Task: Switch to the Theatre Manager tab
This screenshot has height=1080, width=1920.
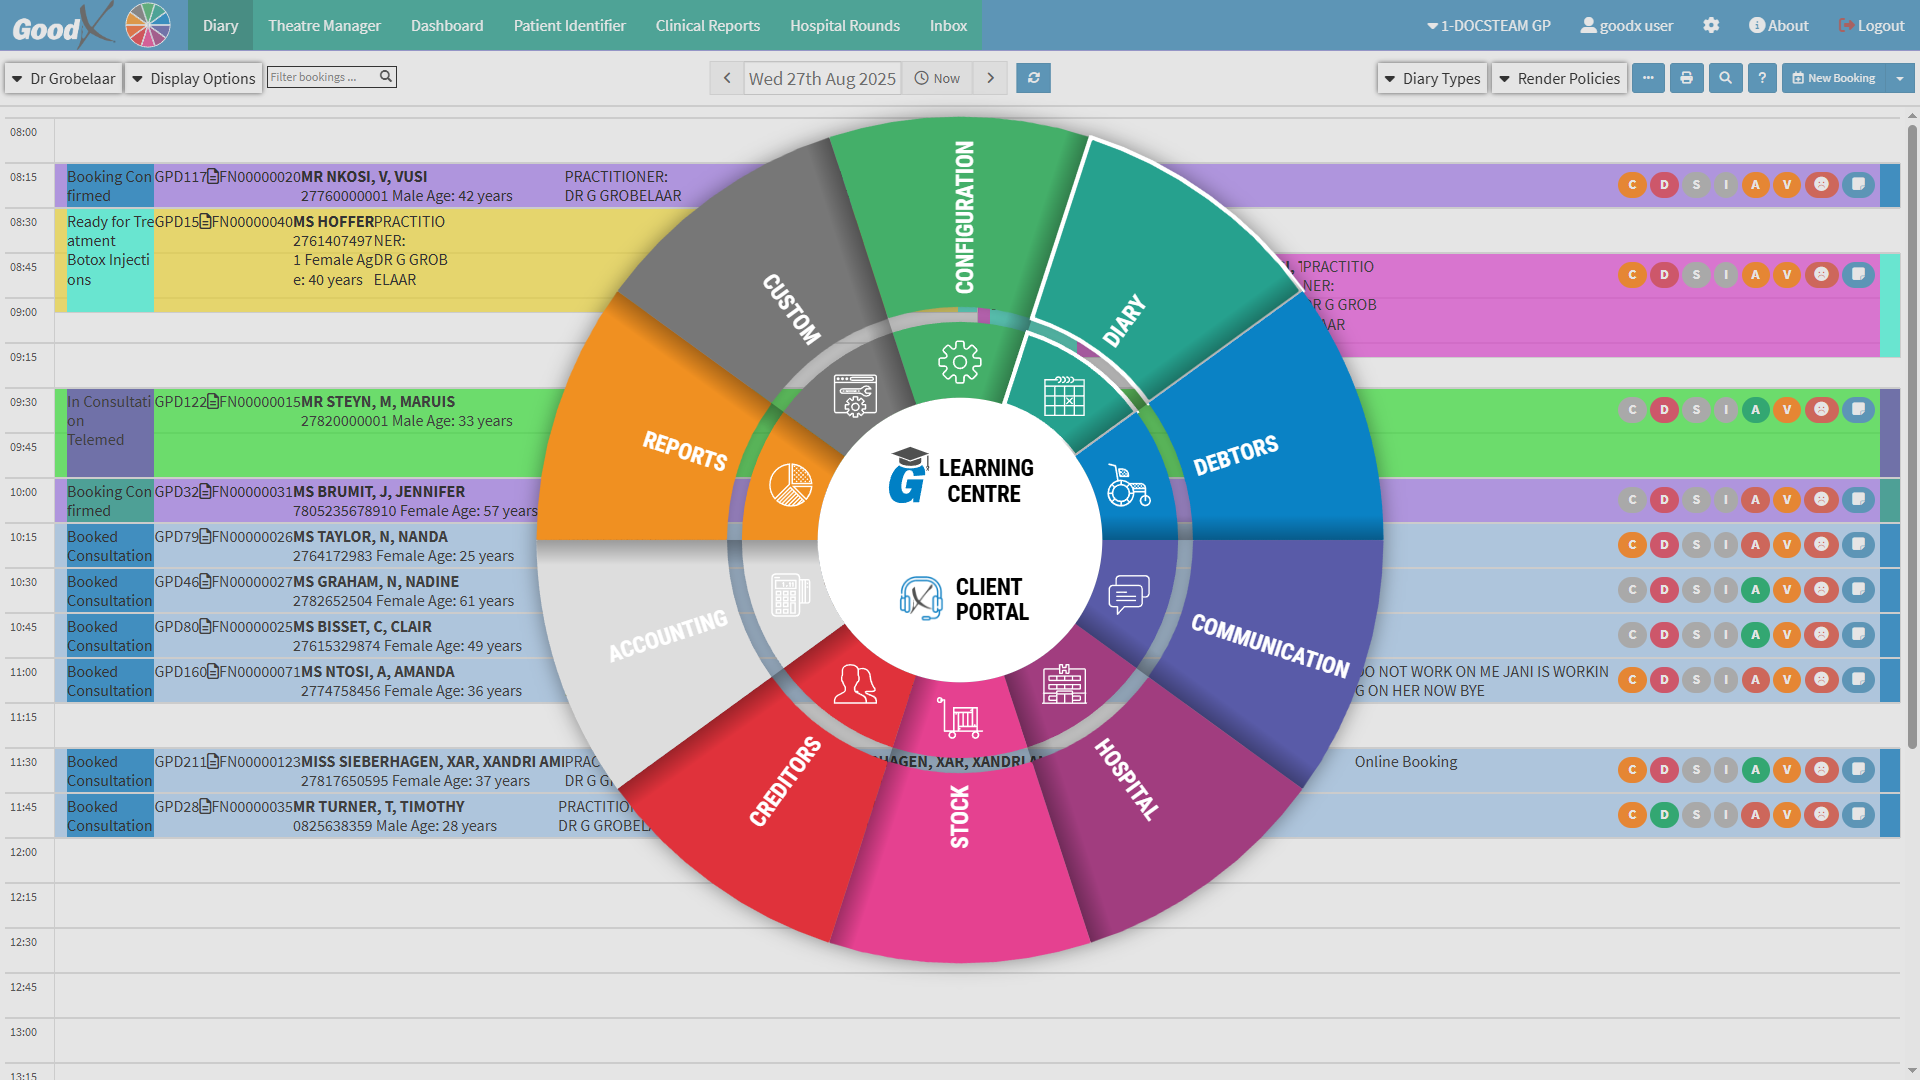Action: 324,26
